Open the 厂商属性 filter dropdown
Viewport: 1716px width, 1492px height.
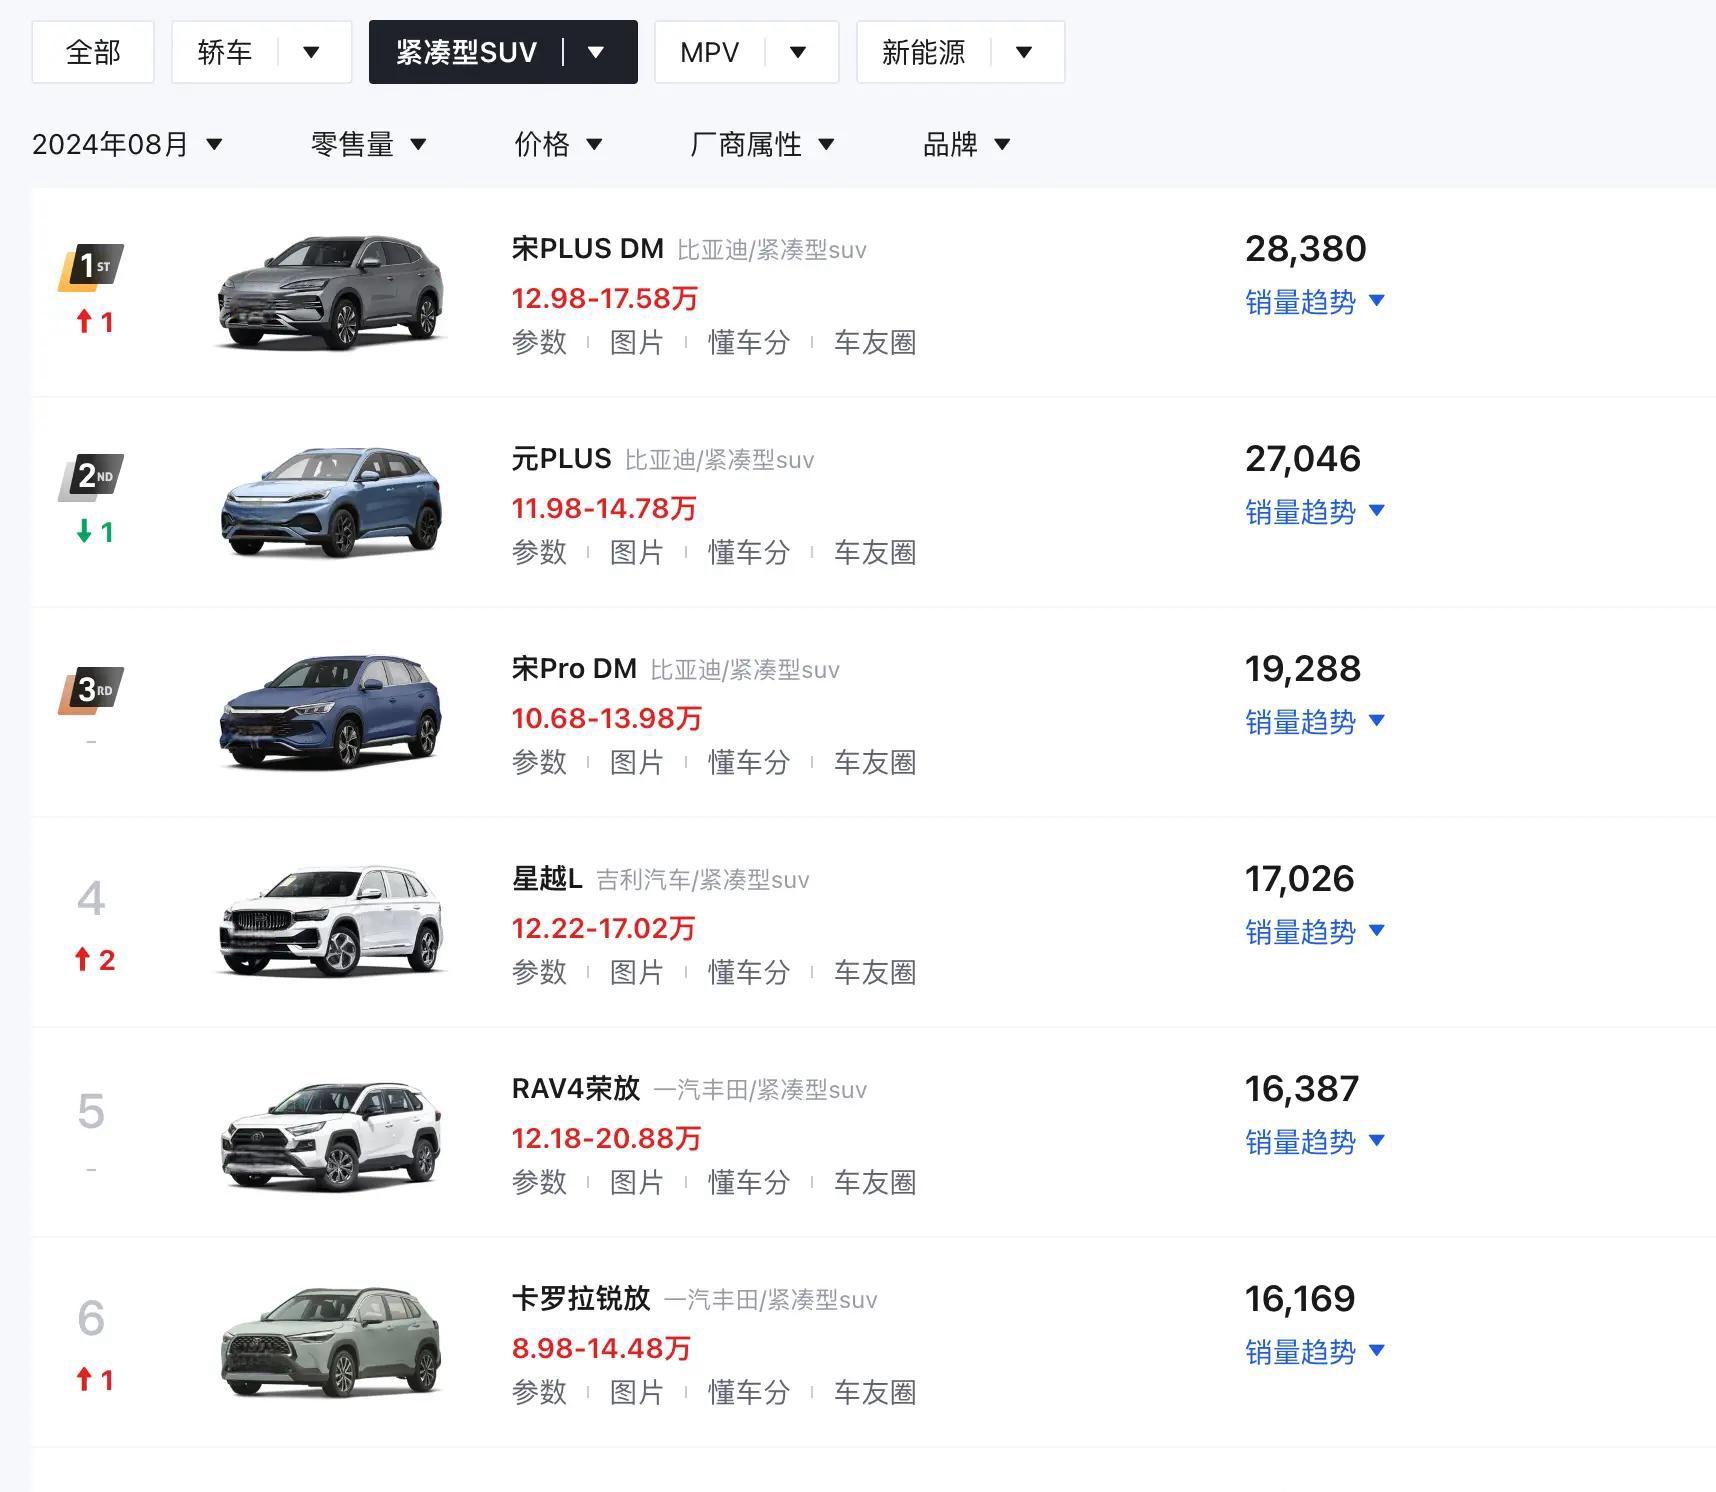762,144
